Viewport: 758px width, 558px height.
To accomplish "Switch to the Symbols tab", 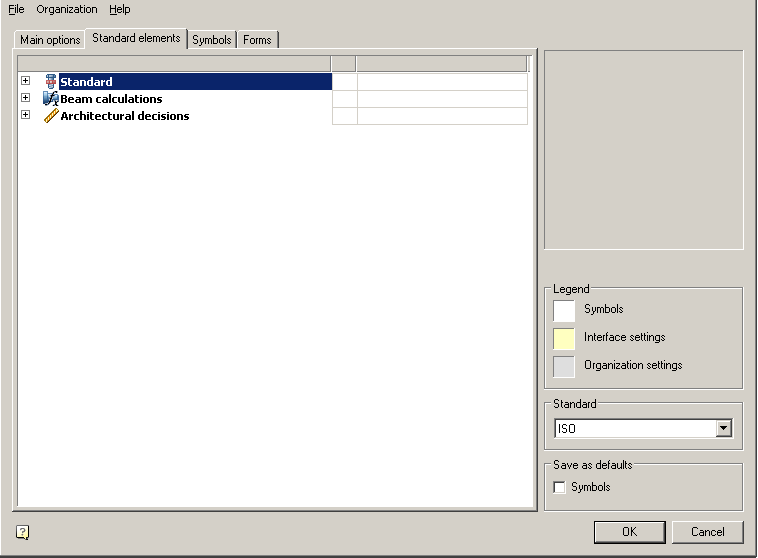I will pyautogui.click(x=212, y=40).
